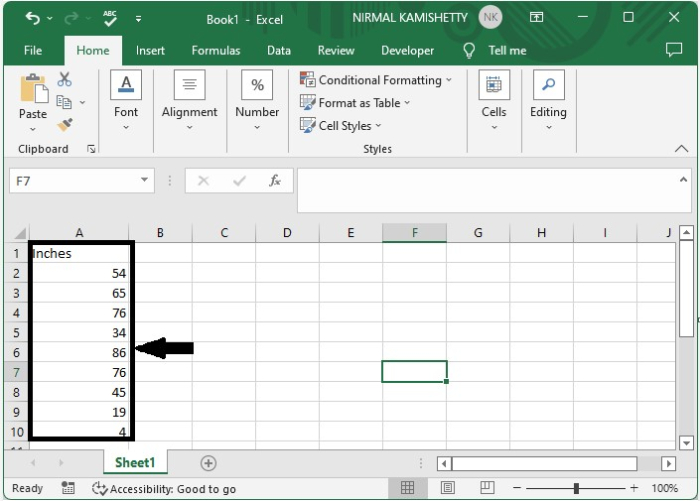The height and width of the screenshot is (501, 700).
Task: Click inside the formula bar
Action: (x=487, y=190)
